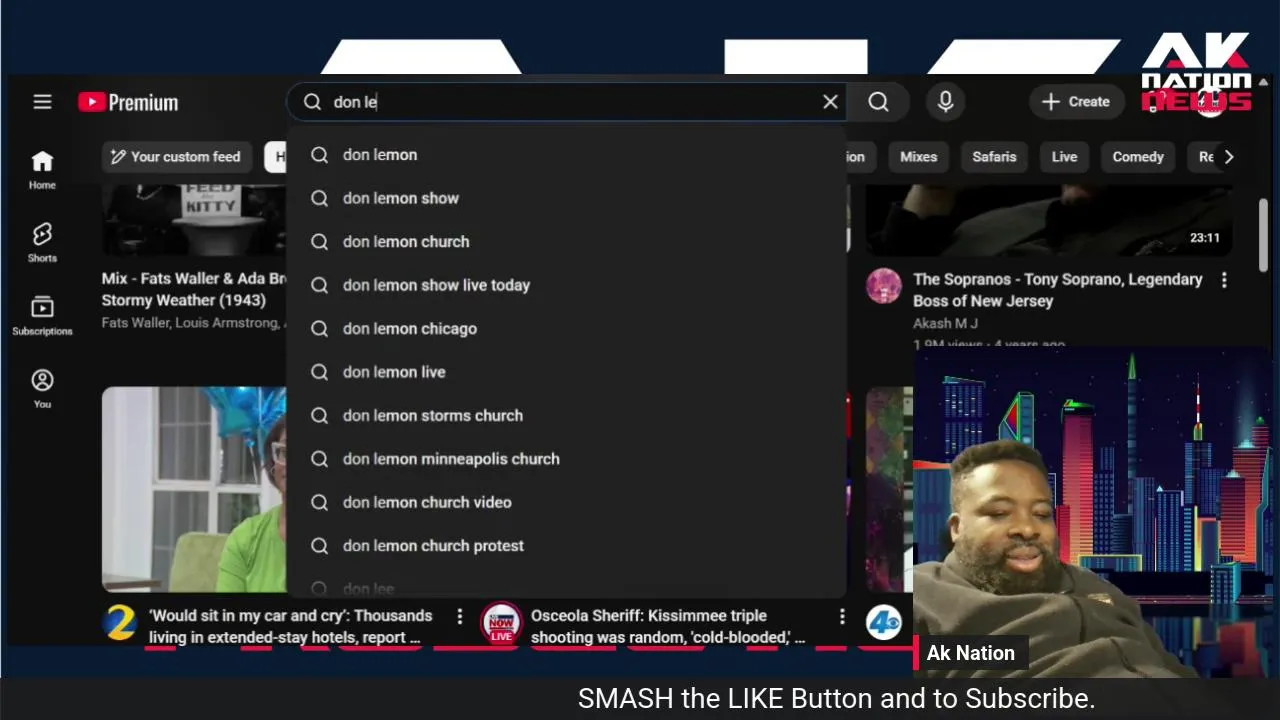
Task: Go to YouTube Premium home logo
Action: (x=128, y=102)
